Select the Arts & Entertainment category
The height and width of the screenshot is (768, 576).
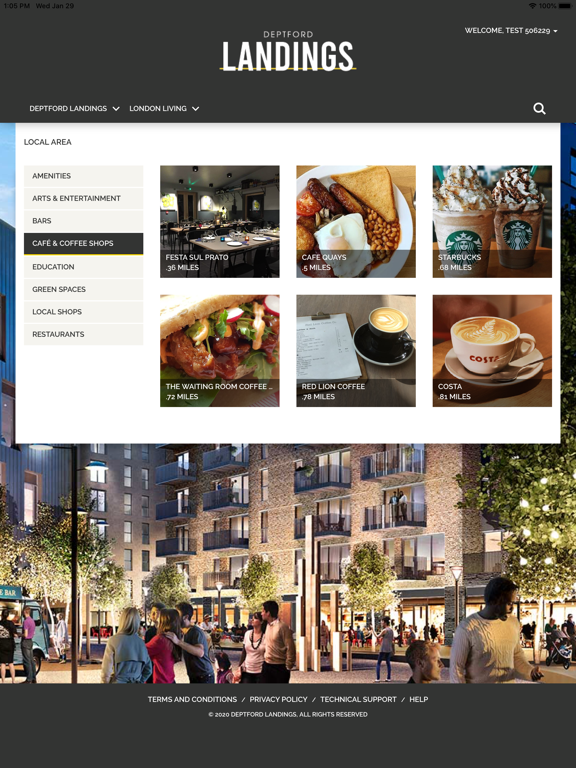click(x=83, y=198)
